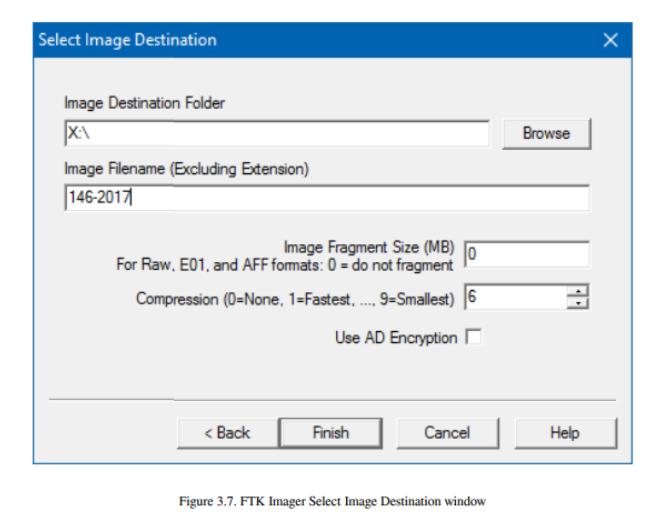The height and width of the screenshot is (520, 670).
Task: Focus the Image Destination Folder field
Action: 277,134
